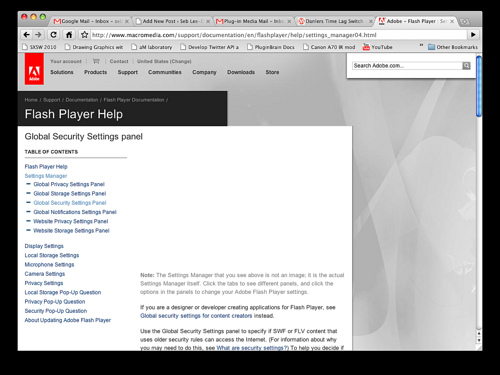Open About Updating Adobe Flash Player
Screen dimensions: 500x375
coord(68,320)
